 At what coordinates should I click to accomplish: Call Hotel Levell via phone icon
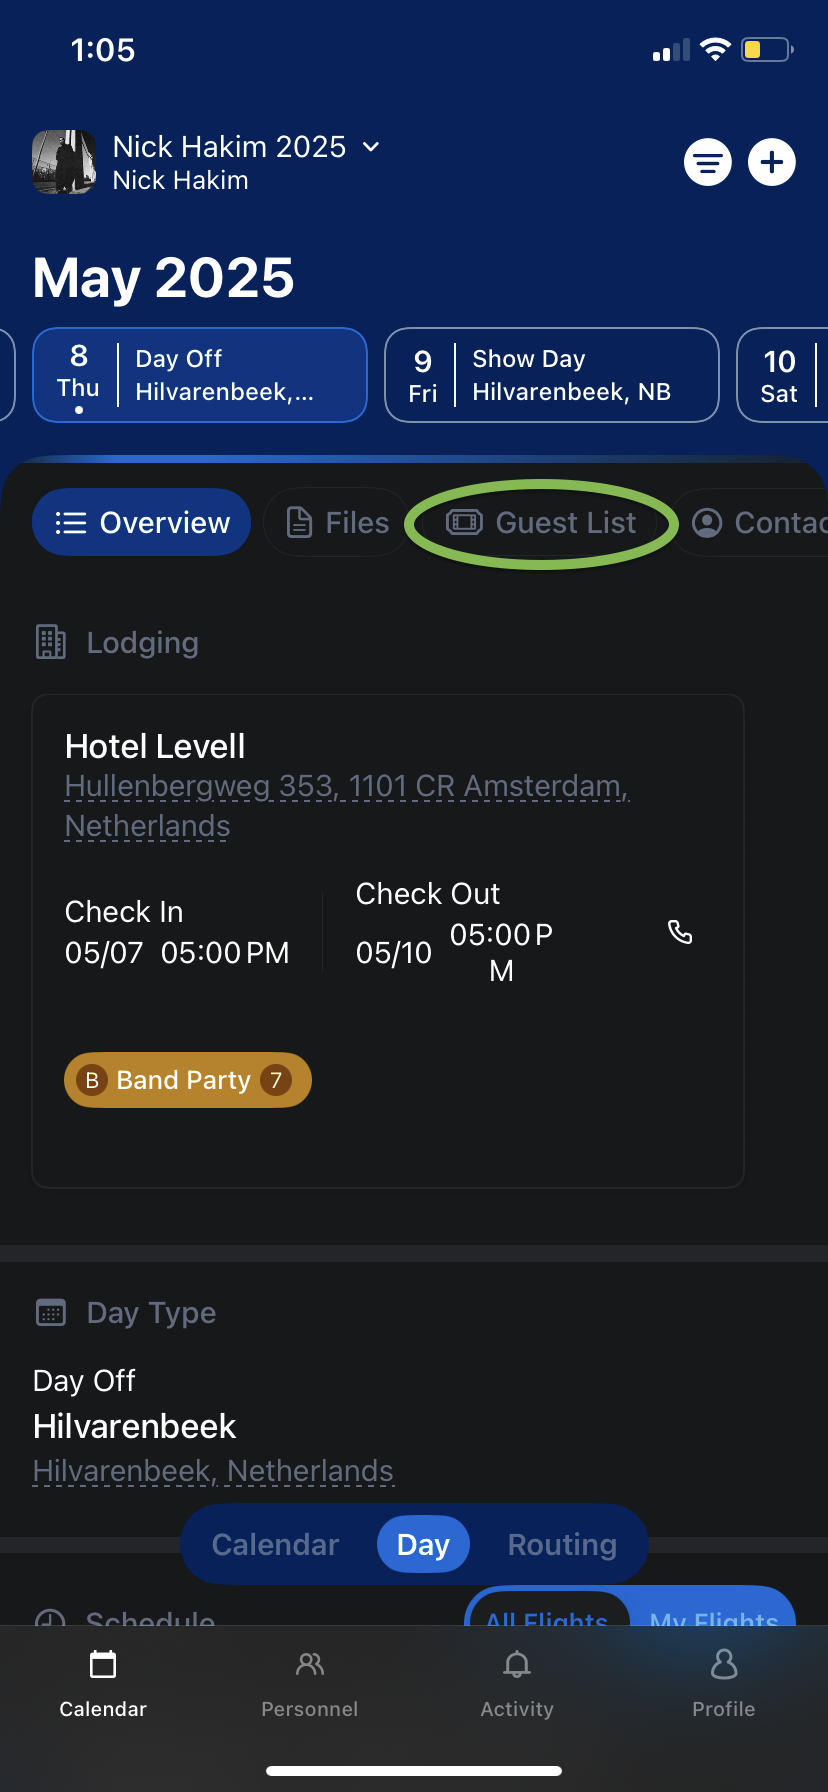point(680,932)
